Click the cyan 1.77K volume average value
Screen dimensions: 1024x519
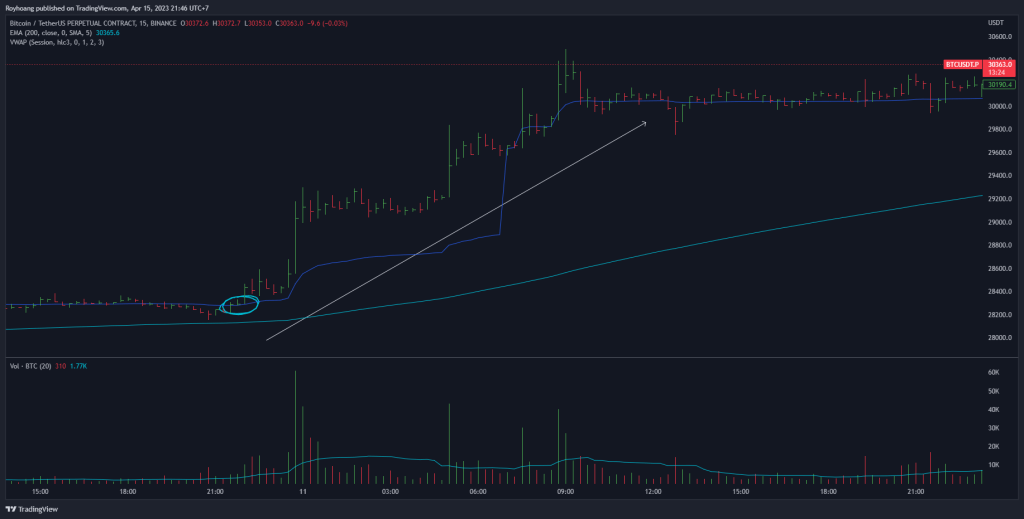coord(81,367)
